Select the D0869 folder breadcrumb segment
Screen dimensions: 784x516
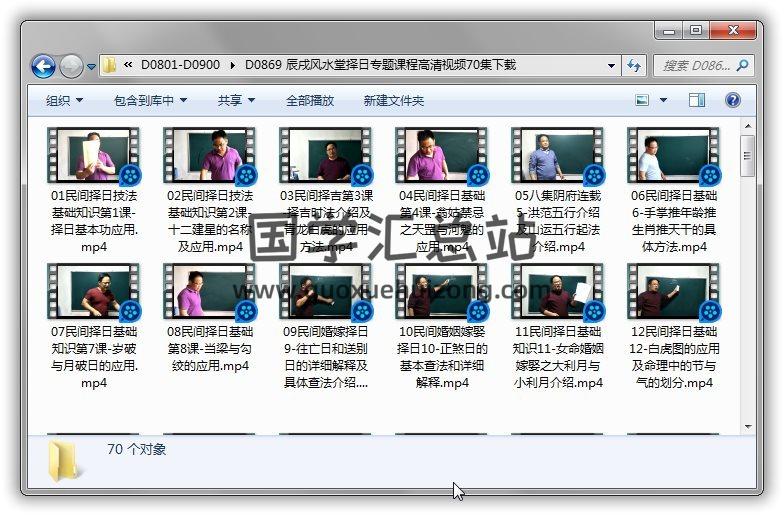tap(380, 65)
